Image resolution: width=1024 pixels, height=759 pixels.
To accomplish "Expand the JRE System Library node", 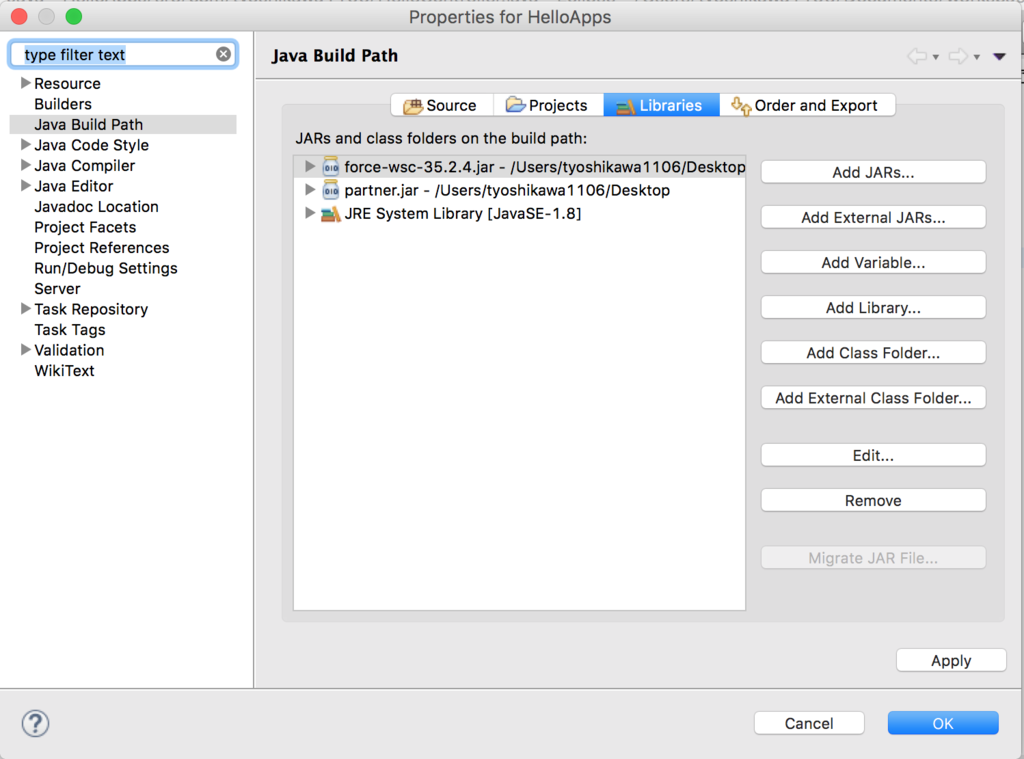I will point(309,212).
